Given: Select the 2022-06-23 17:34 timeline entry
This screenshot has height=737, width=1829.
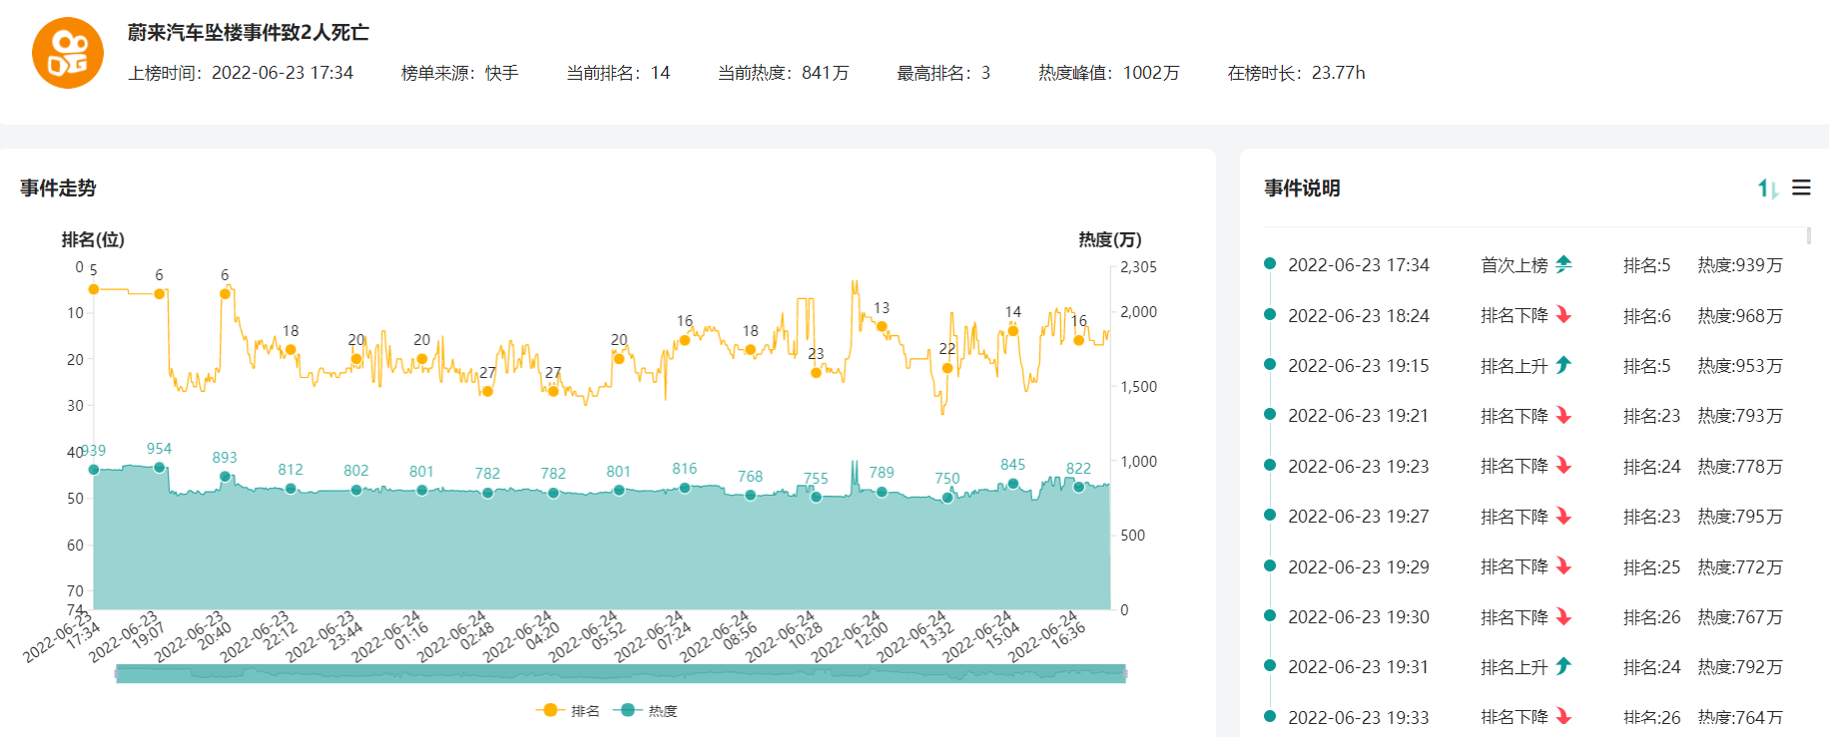Looking at the screenshot, I should [x=1358, y=265].
